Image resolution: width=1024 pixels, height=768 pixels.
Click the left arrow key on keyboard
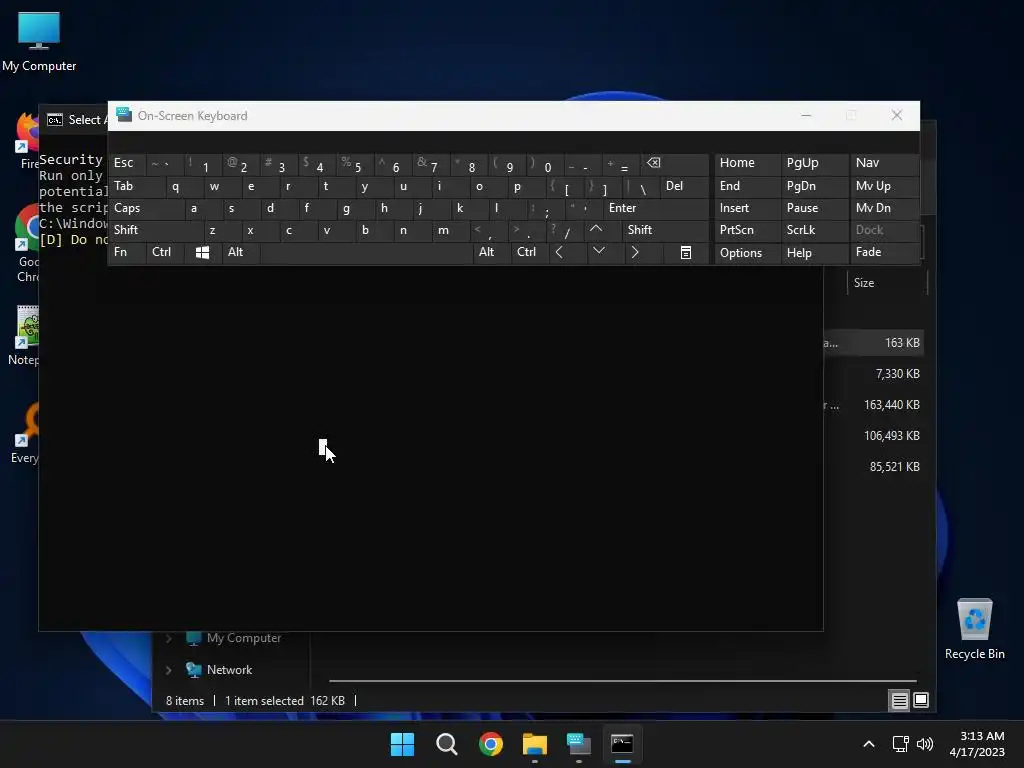tap(559, 253)
